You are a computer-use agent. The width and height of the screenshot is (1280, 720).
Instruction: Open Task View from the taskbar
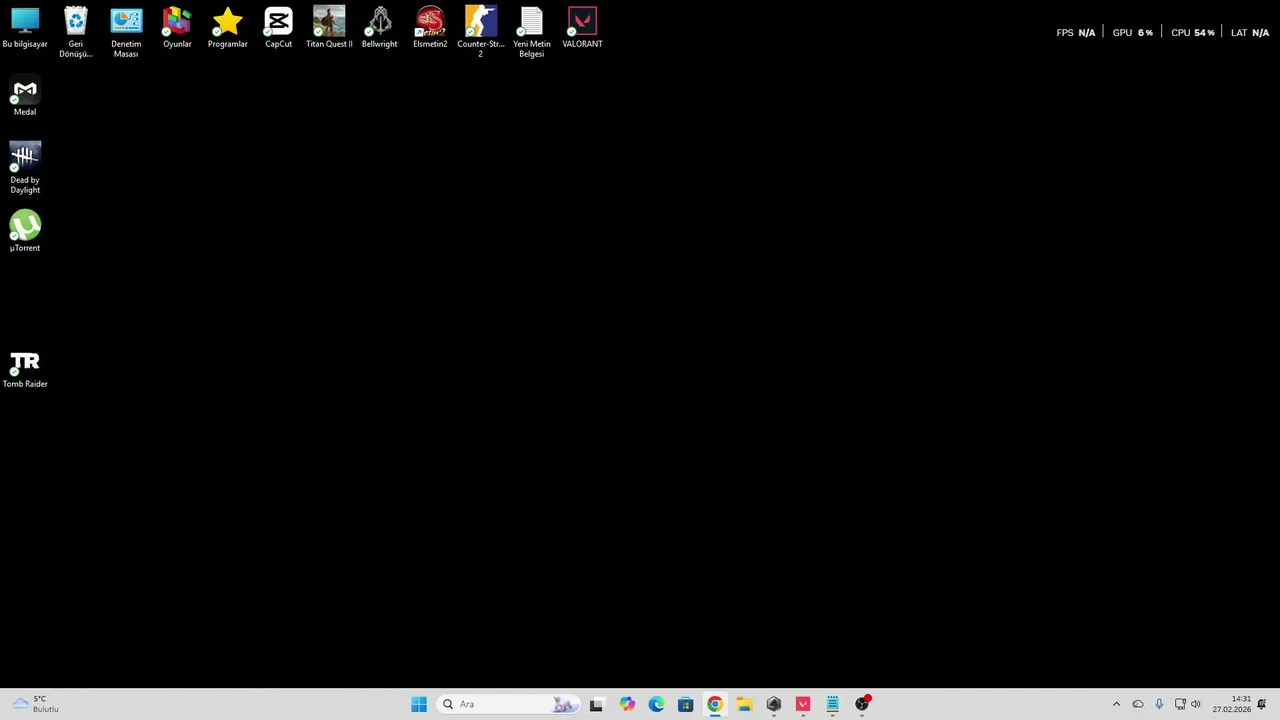[596, 704]
